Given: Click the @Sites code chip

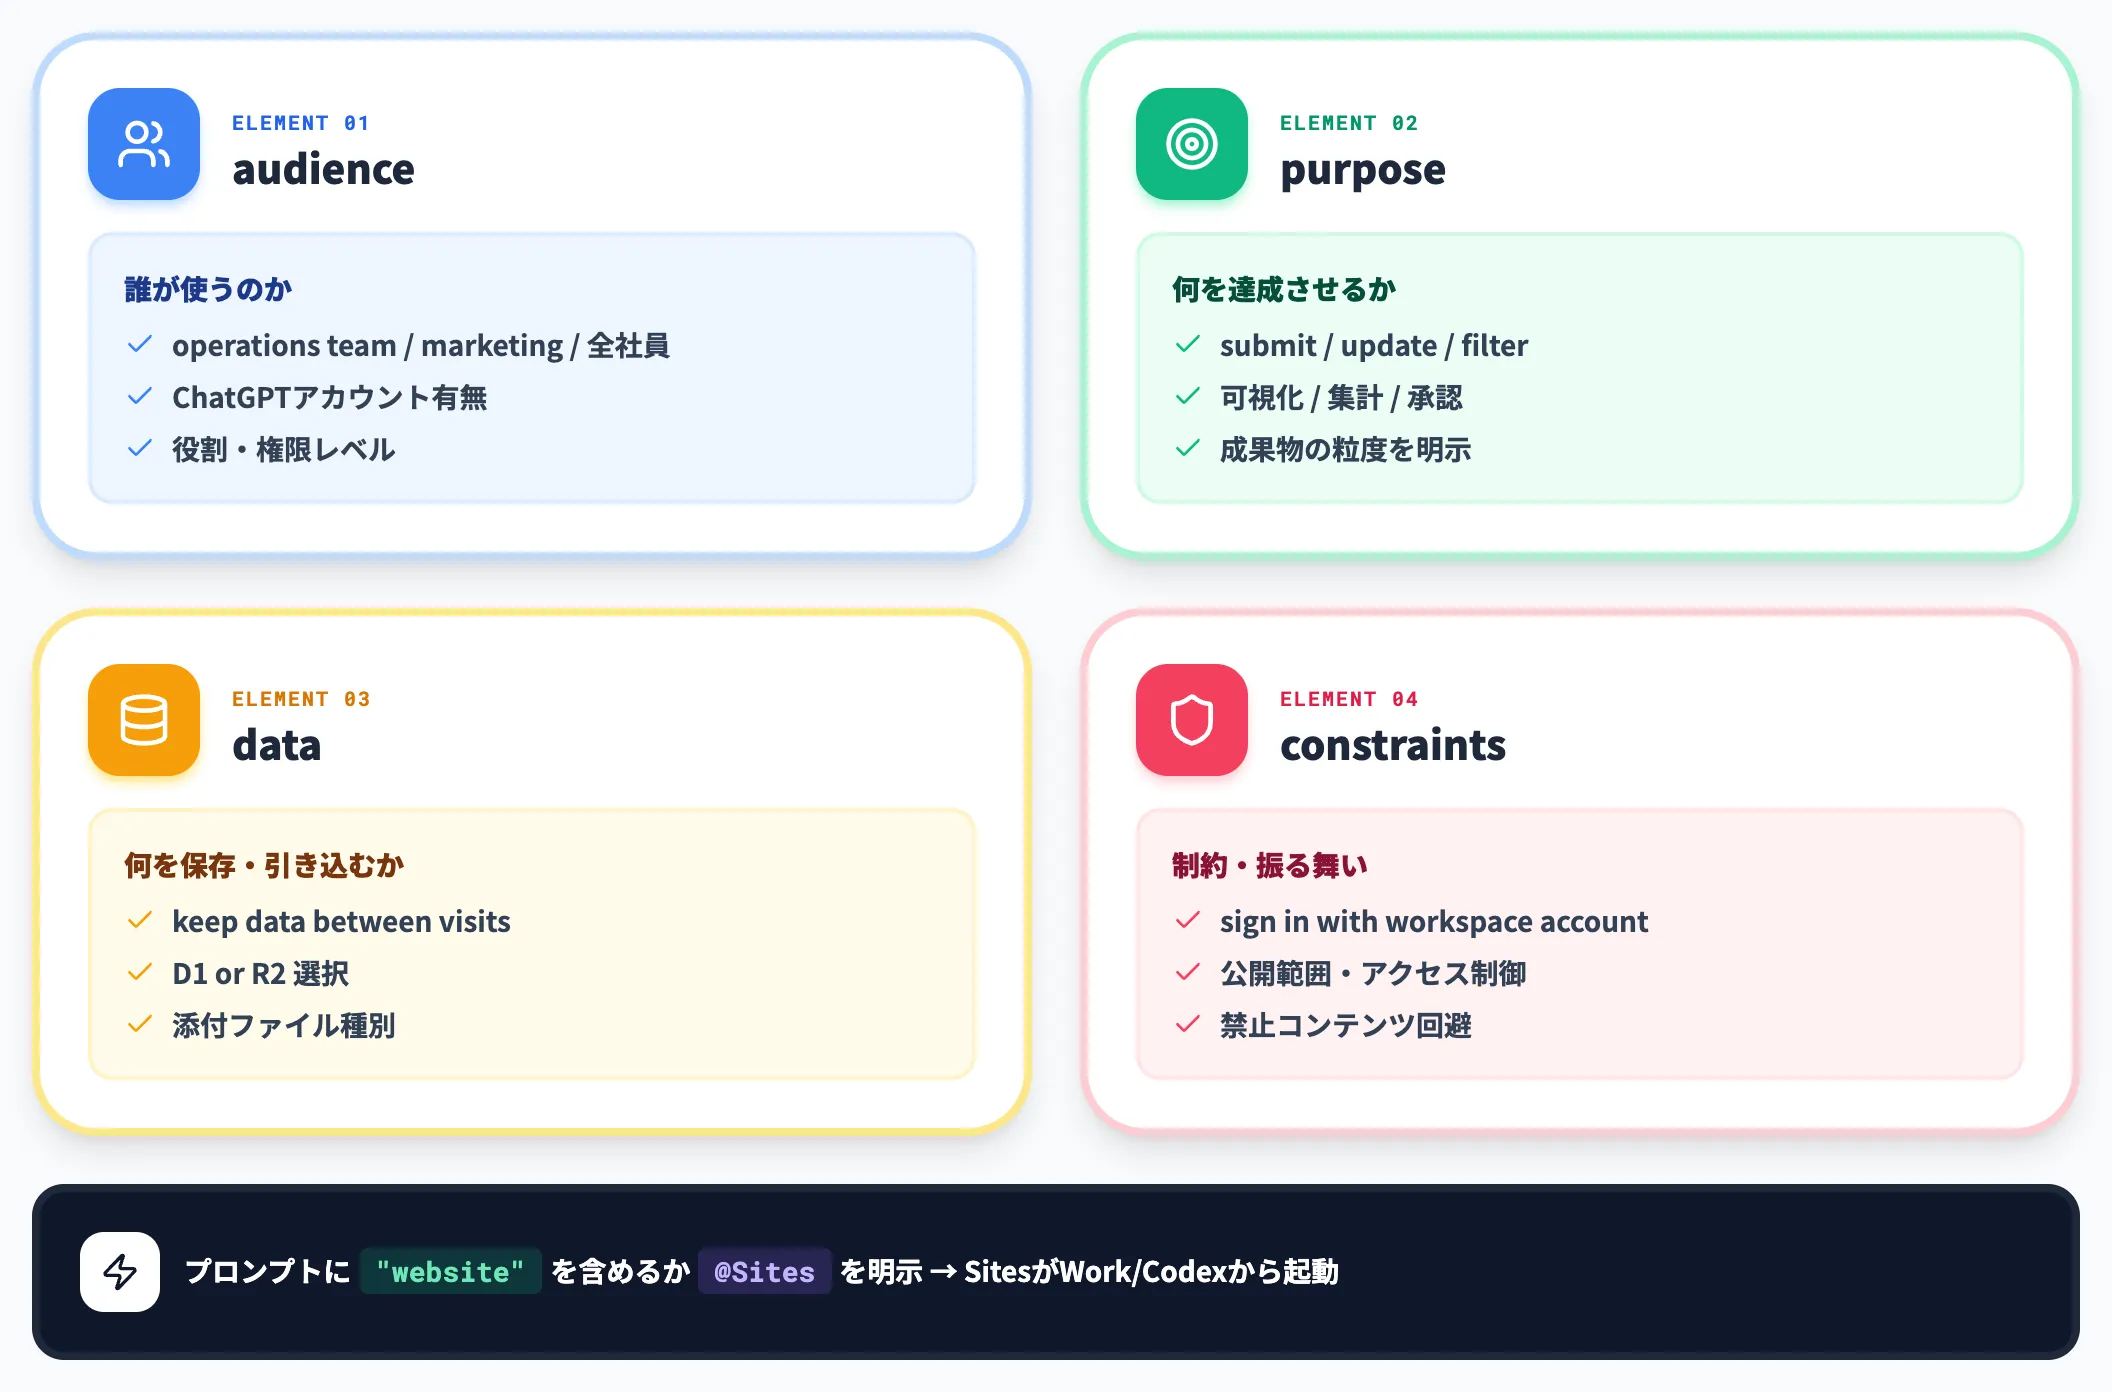Looking at the screenshot, I should (x=764, y=1271).
